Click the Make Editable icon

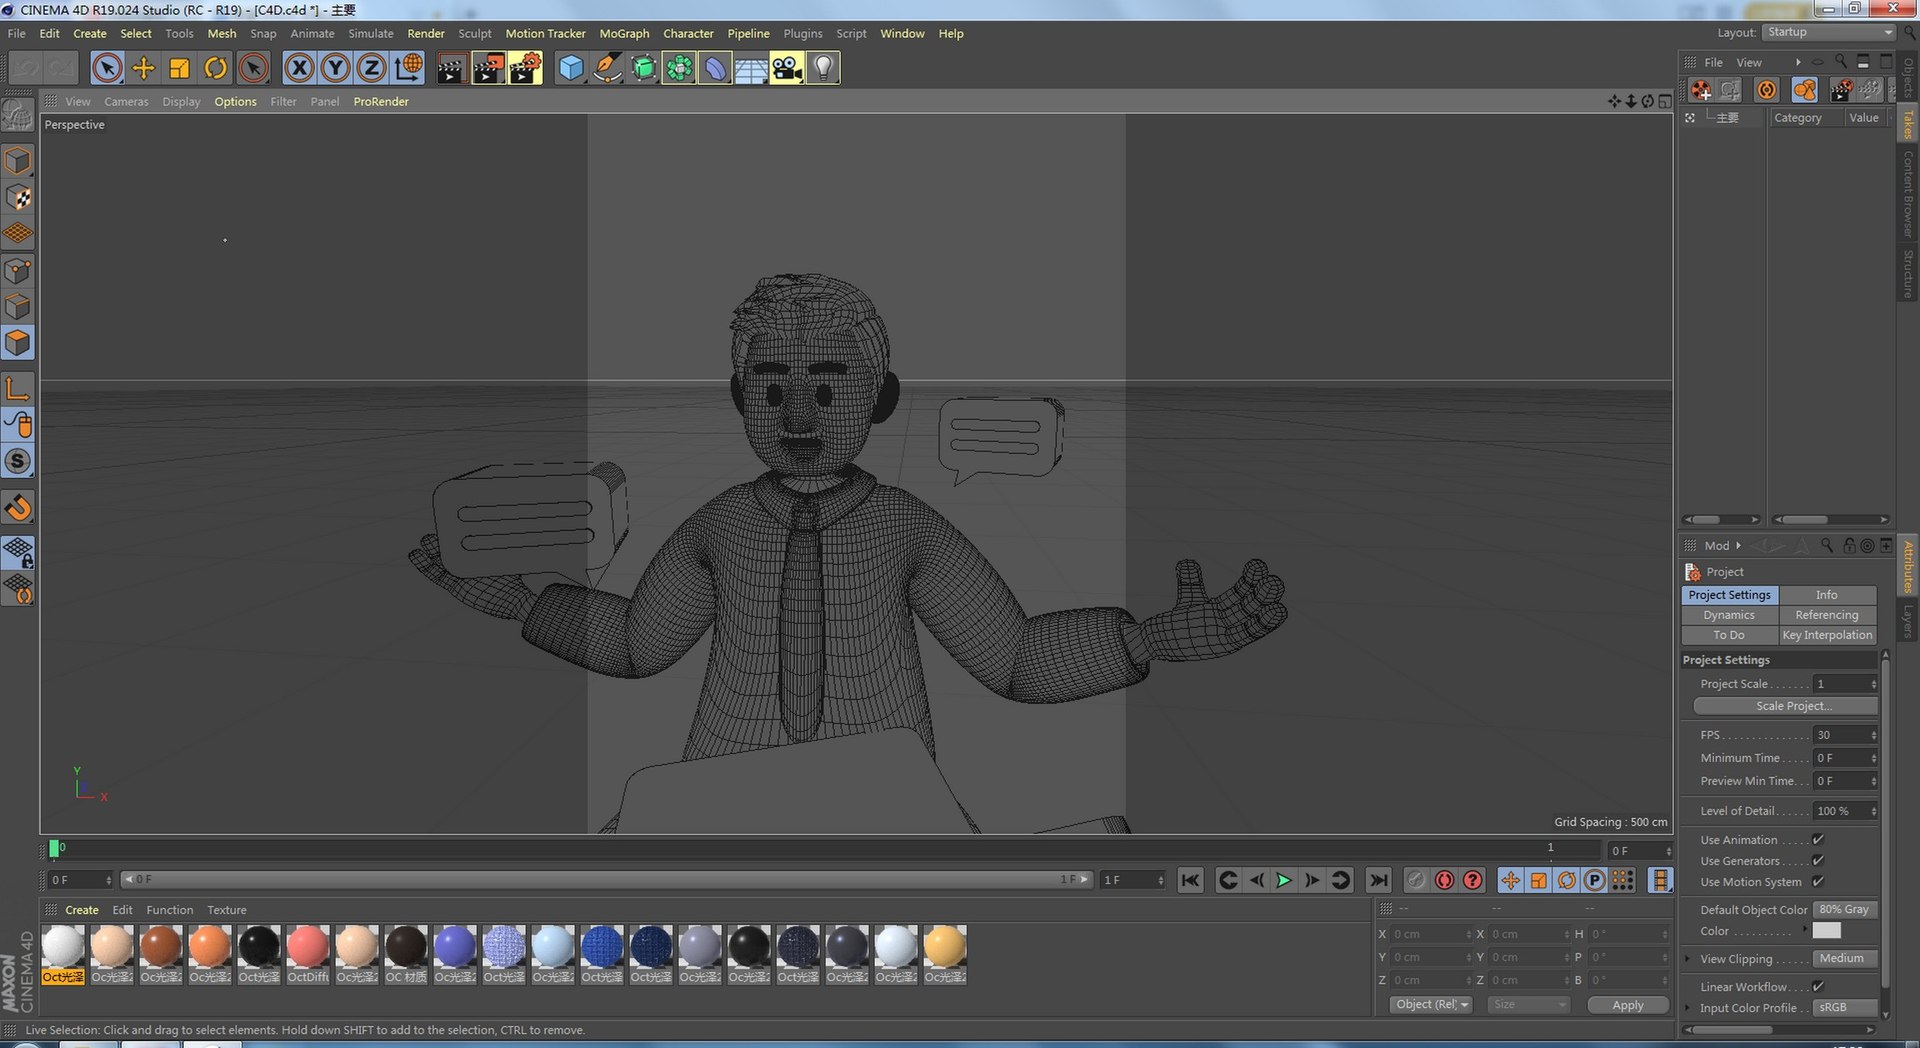pyautogui.click(x=18, y=116)
